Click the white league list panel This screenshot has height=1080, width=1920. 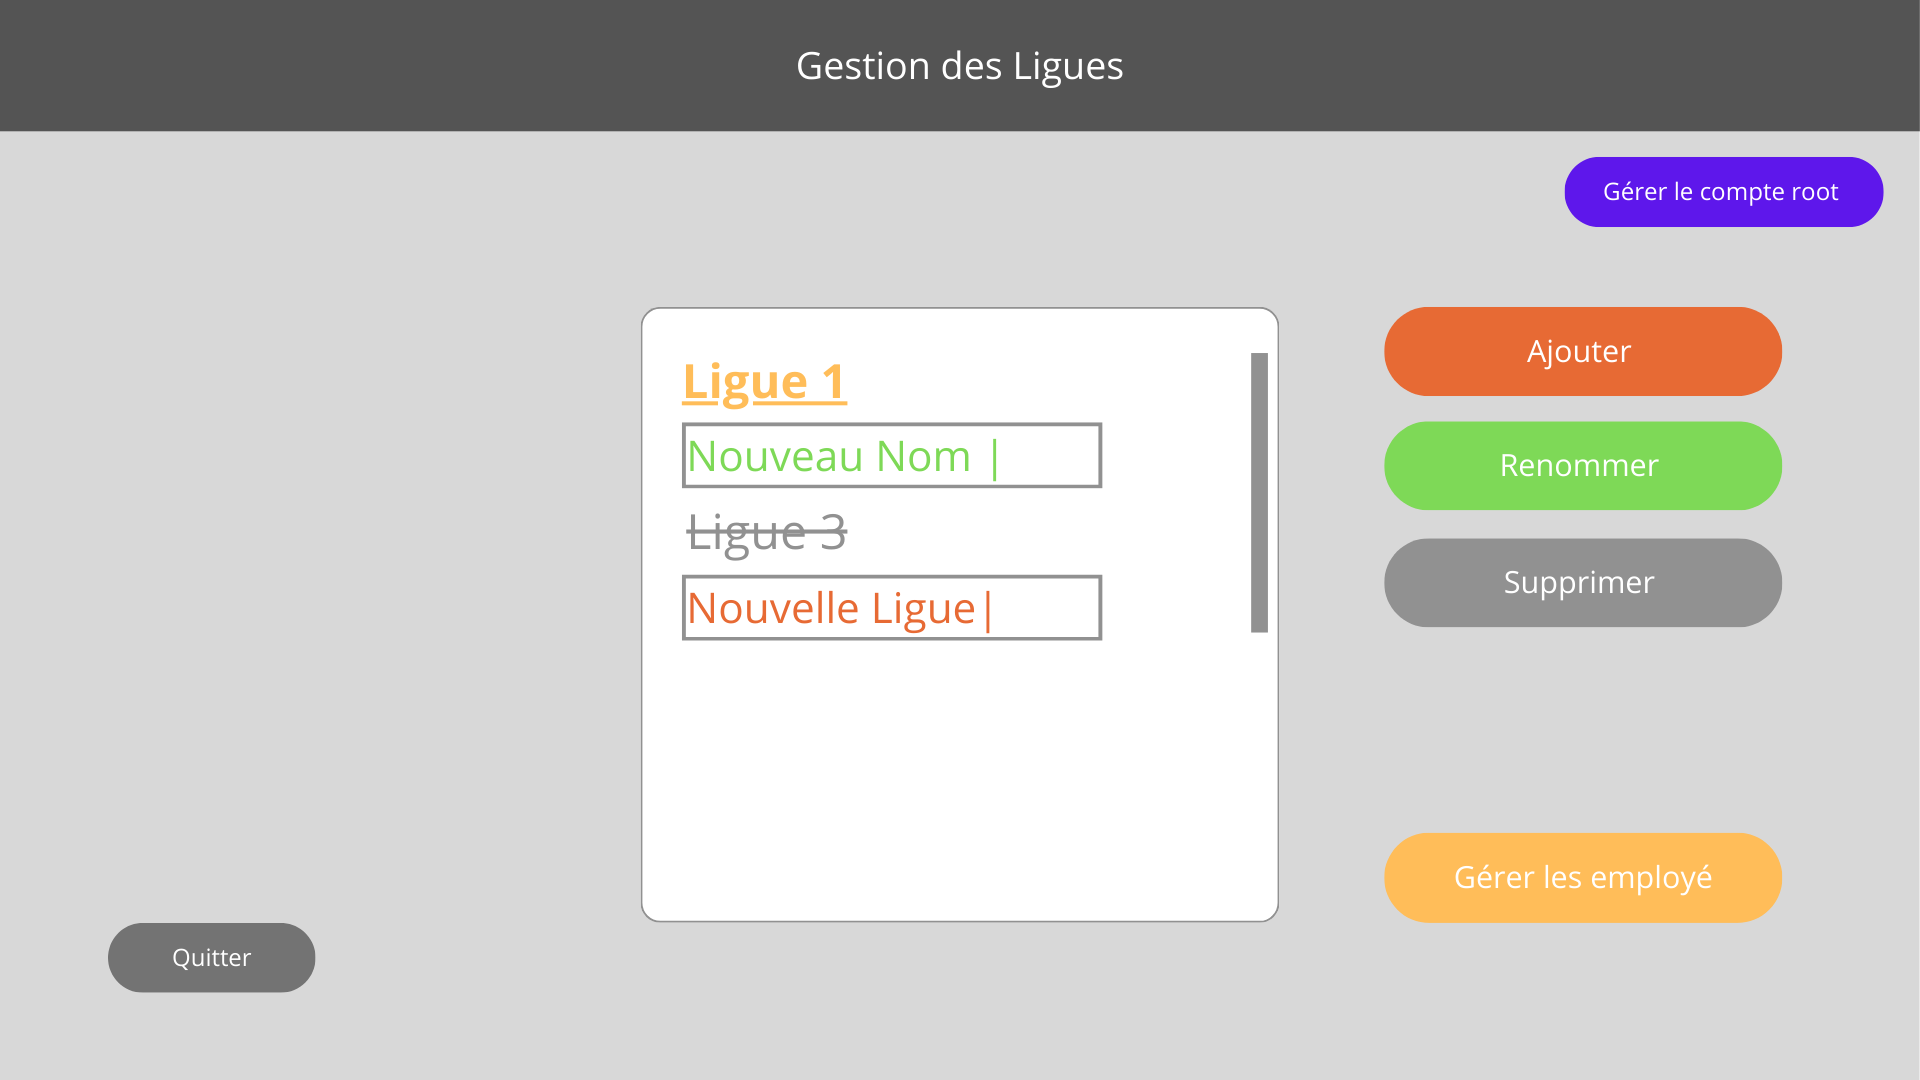(x=959, y=780)
